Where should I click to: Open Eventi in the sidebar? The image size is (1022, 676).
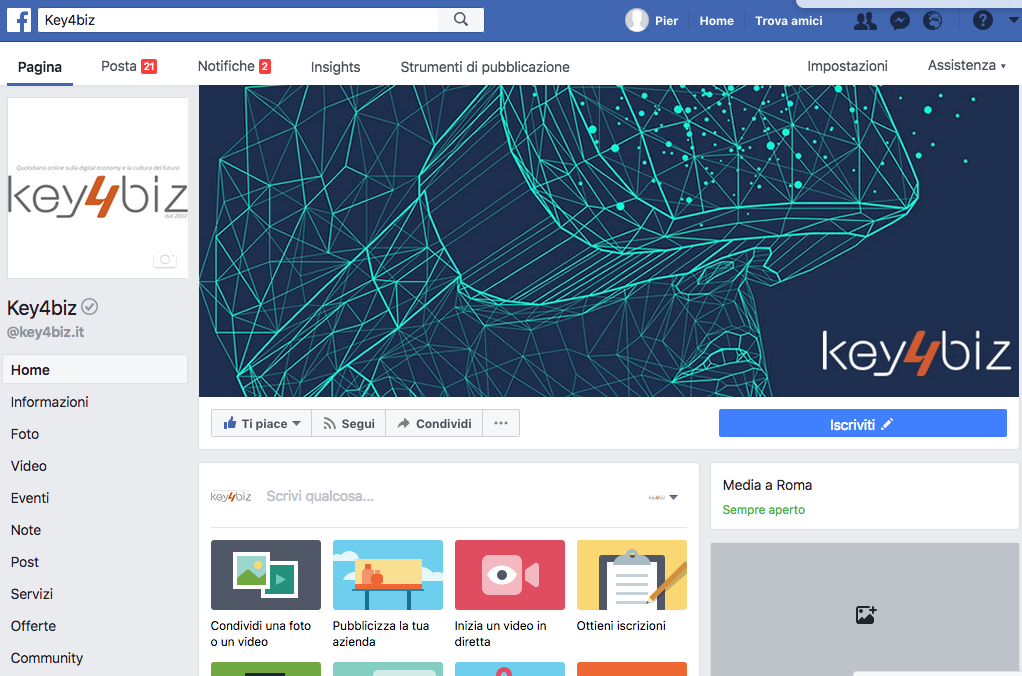tap(30, 498)
